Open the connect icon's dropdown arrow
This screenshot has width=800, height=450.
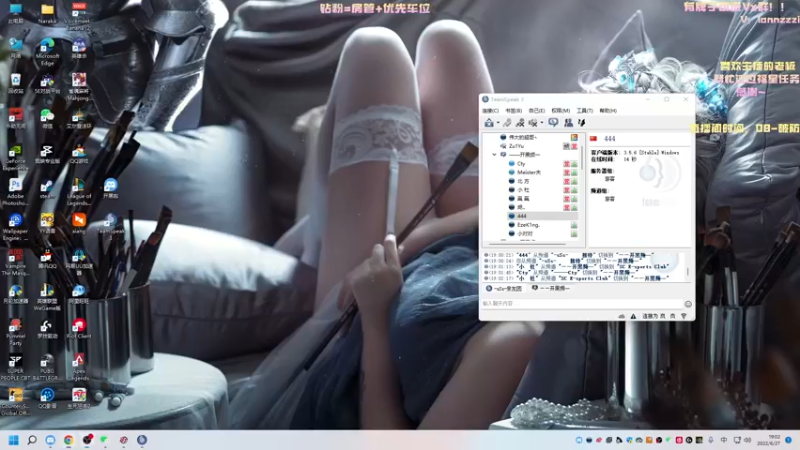[x=498, y=123]
